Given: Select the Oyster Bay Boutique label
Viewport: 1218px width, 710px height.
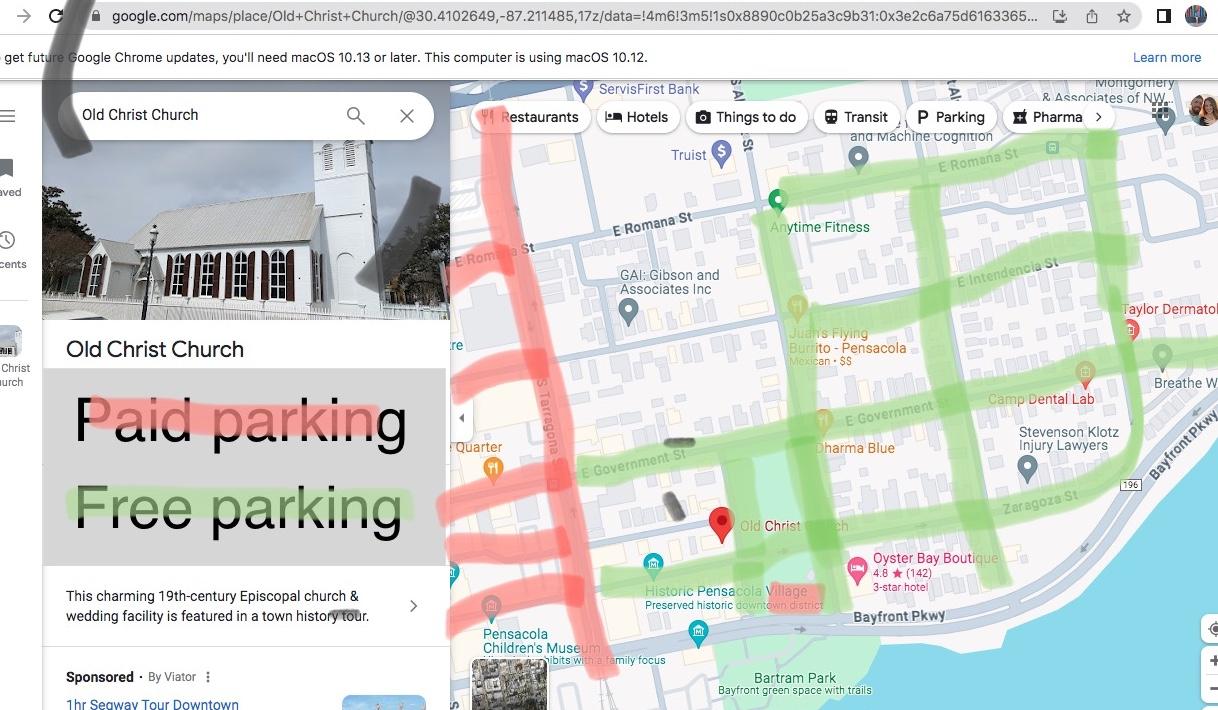Looking at the screenshot, I should [x=935, y=558].
